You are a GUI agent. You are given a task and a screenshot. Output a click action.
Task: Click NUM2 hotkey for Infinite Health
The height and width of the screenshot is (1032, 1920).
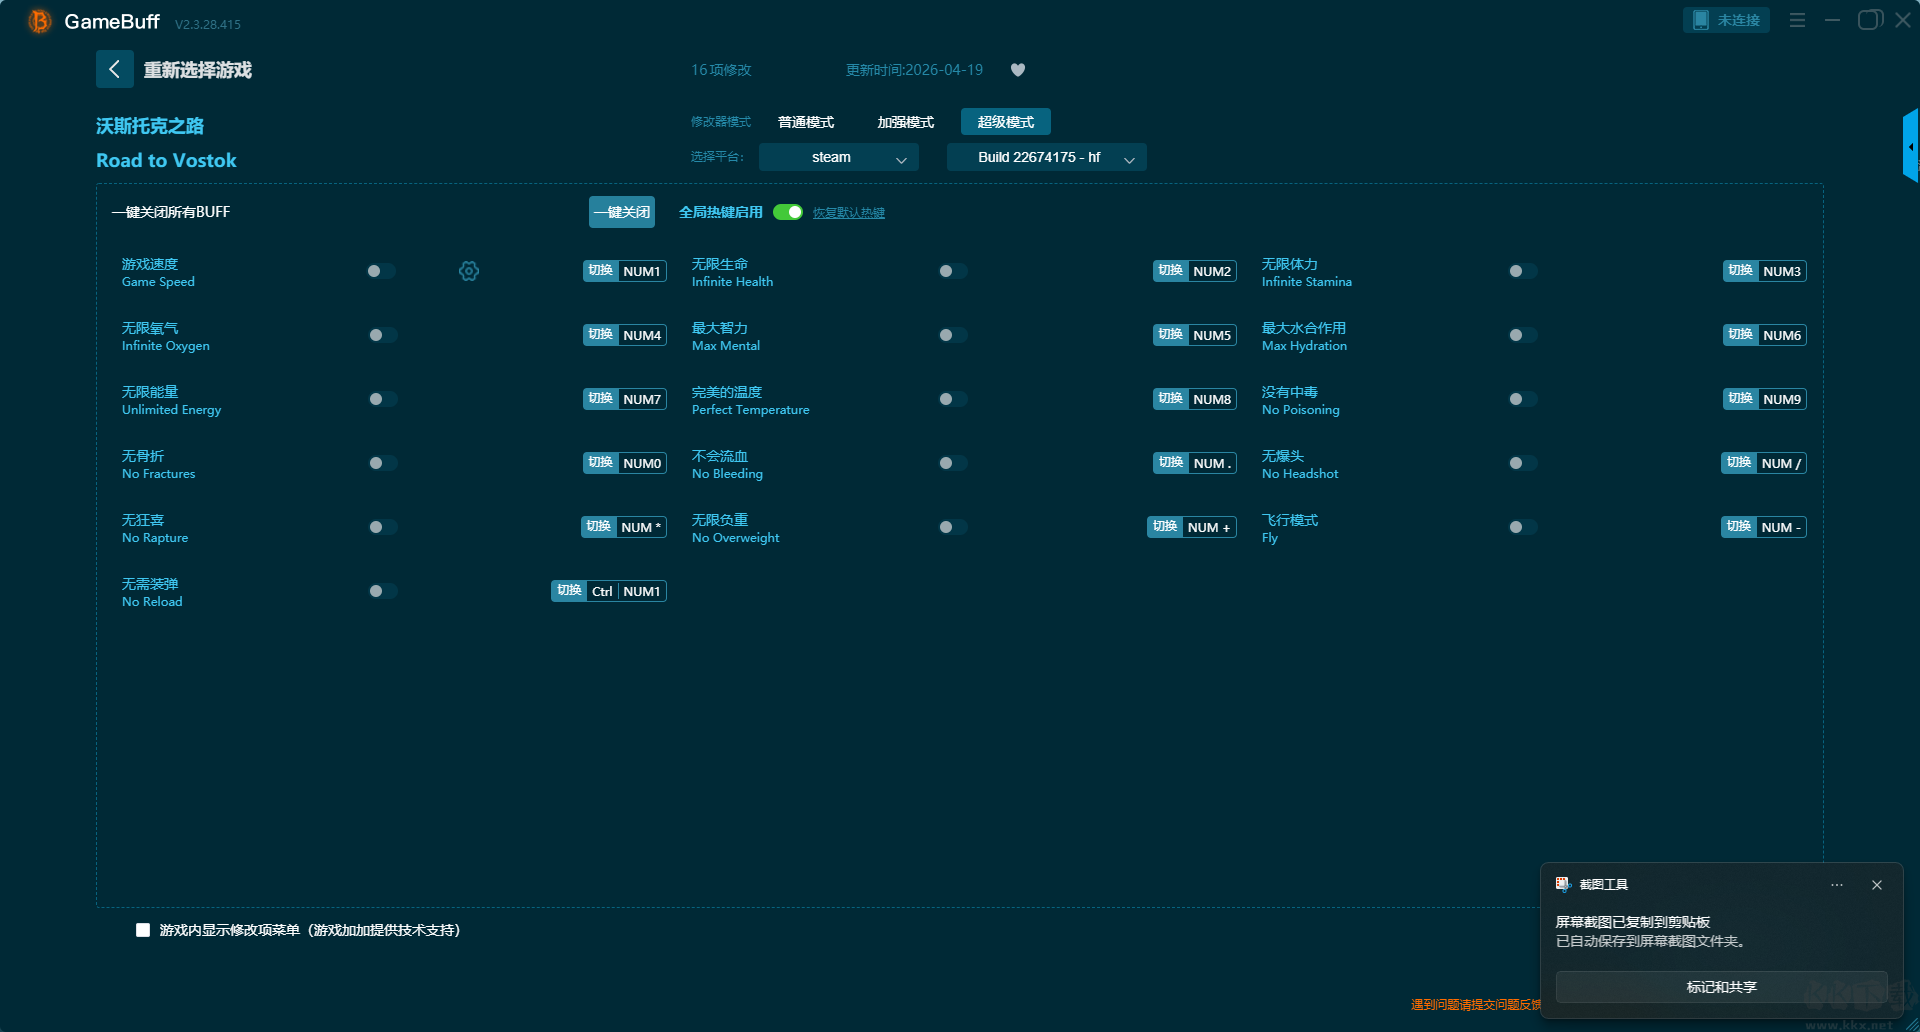(1212, 271)
